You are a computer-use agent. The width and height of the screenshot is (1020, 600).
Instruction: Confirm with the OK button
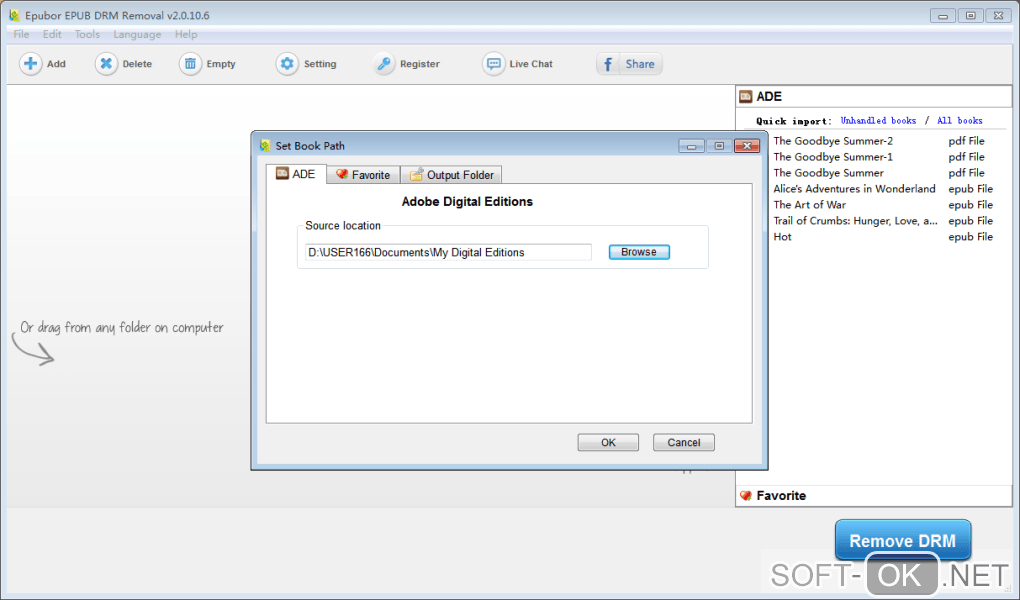click(x=608, y=443)
